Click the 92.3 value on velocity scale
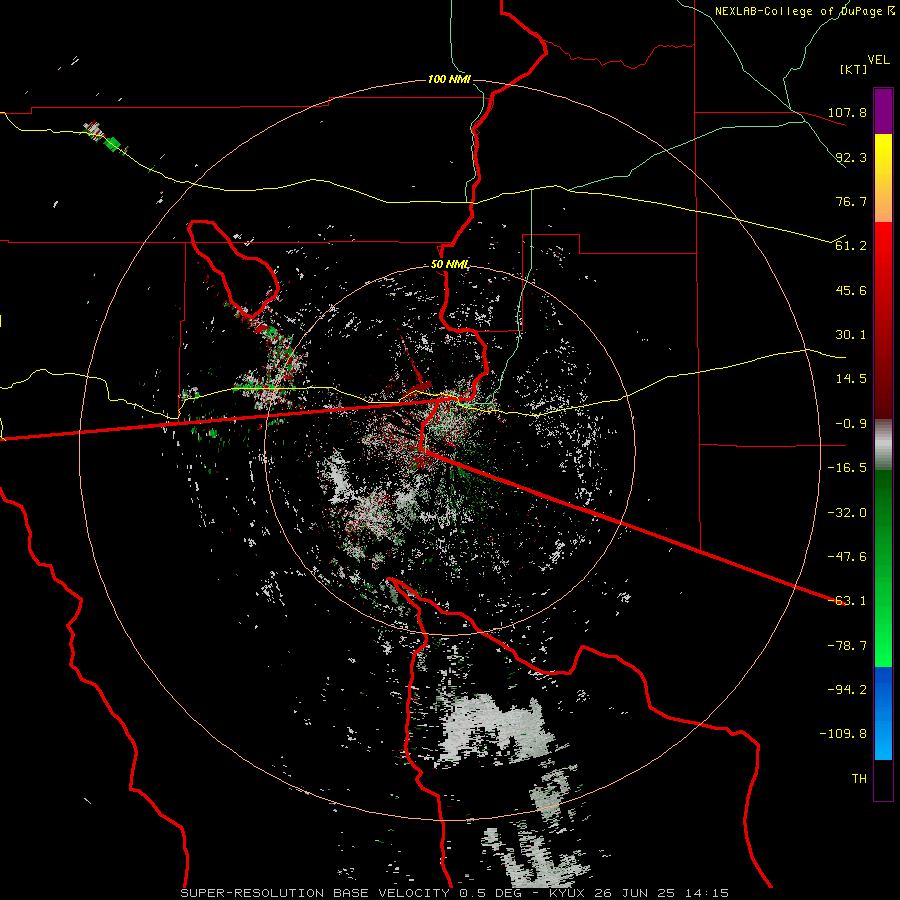This screenshot has width=900, height=900. [x=851, y=157]
